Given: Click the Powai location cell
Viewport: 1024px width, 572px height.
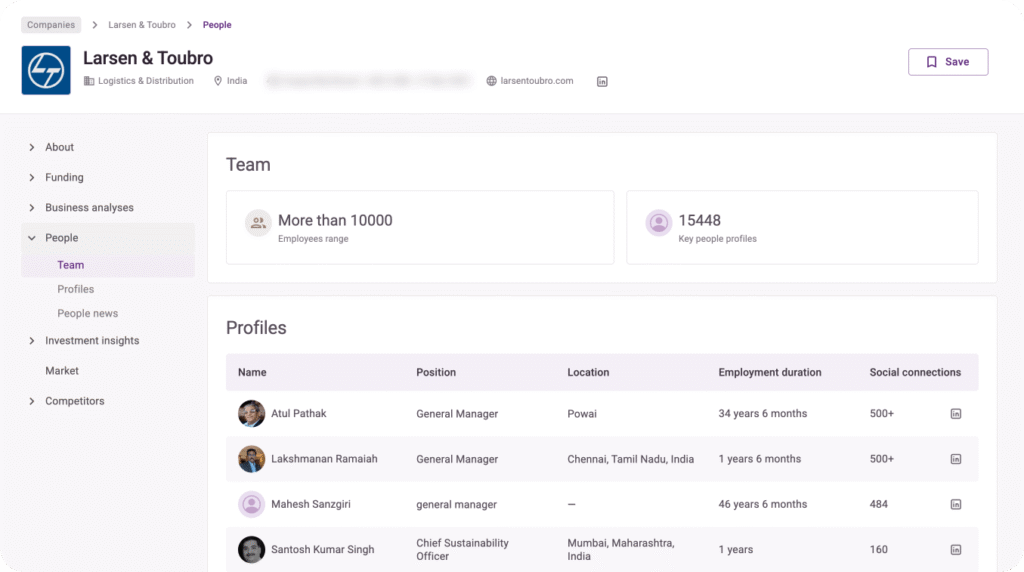Looking at the screenshot, I should 582,414.
